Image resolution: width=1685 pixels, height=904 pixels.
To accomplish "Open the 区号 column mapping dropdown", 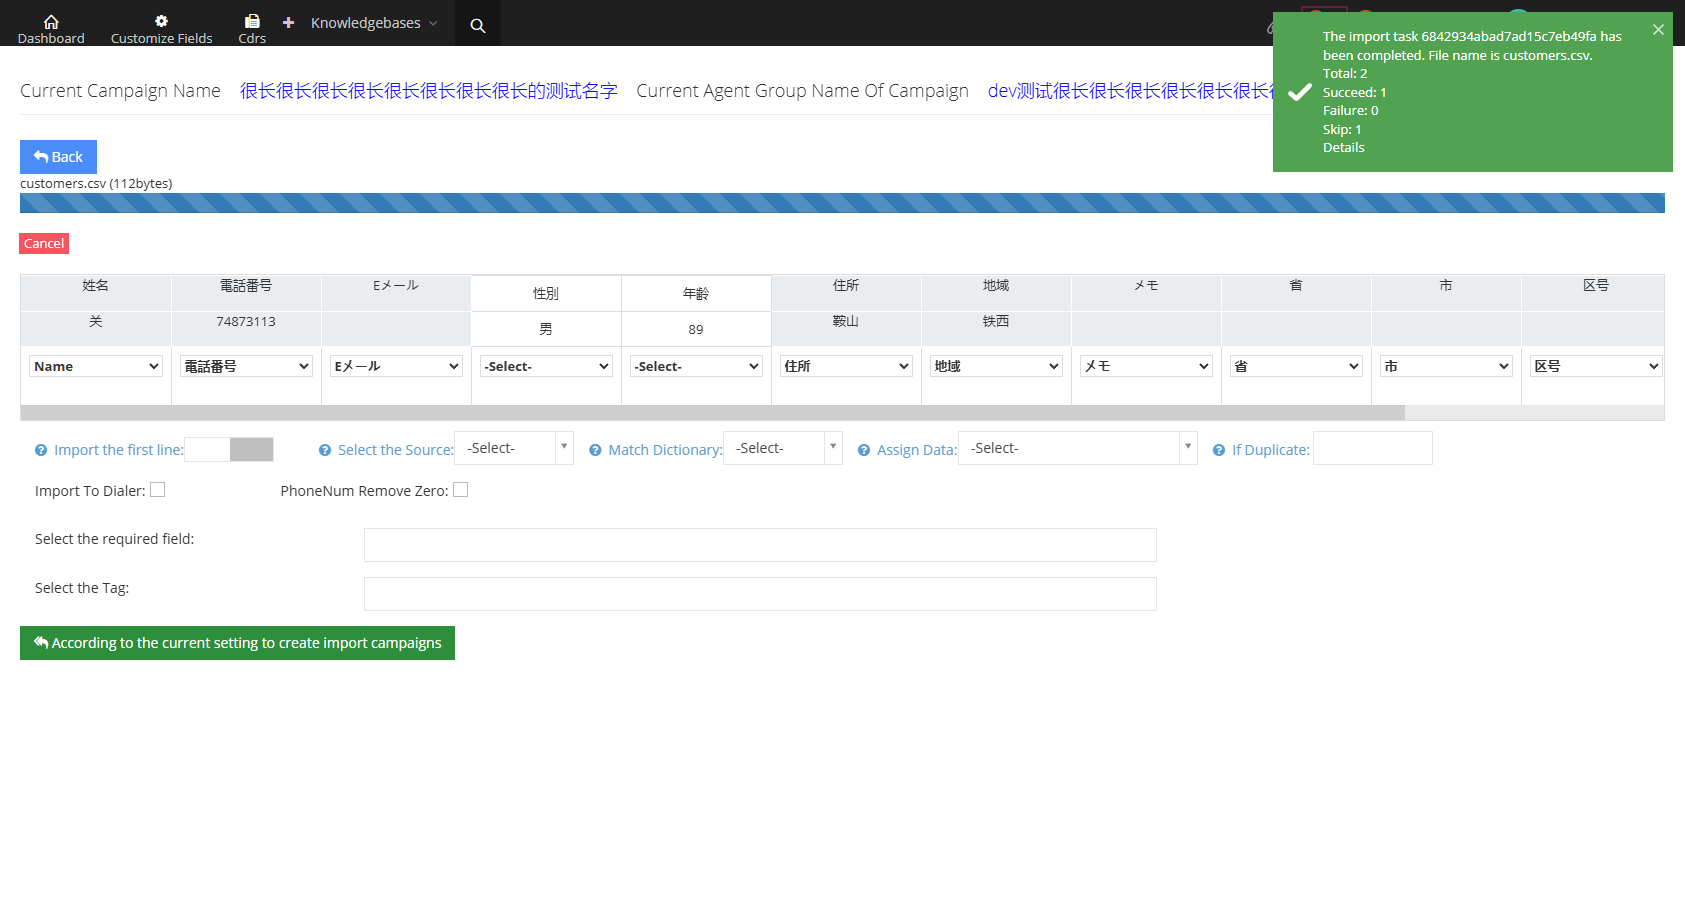I will coord(1596,366).
